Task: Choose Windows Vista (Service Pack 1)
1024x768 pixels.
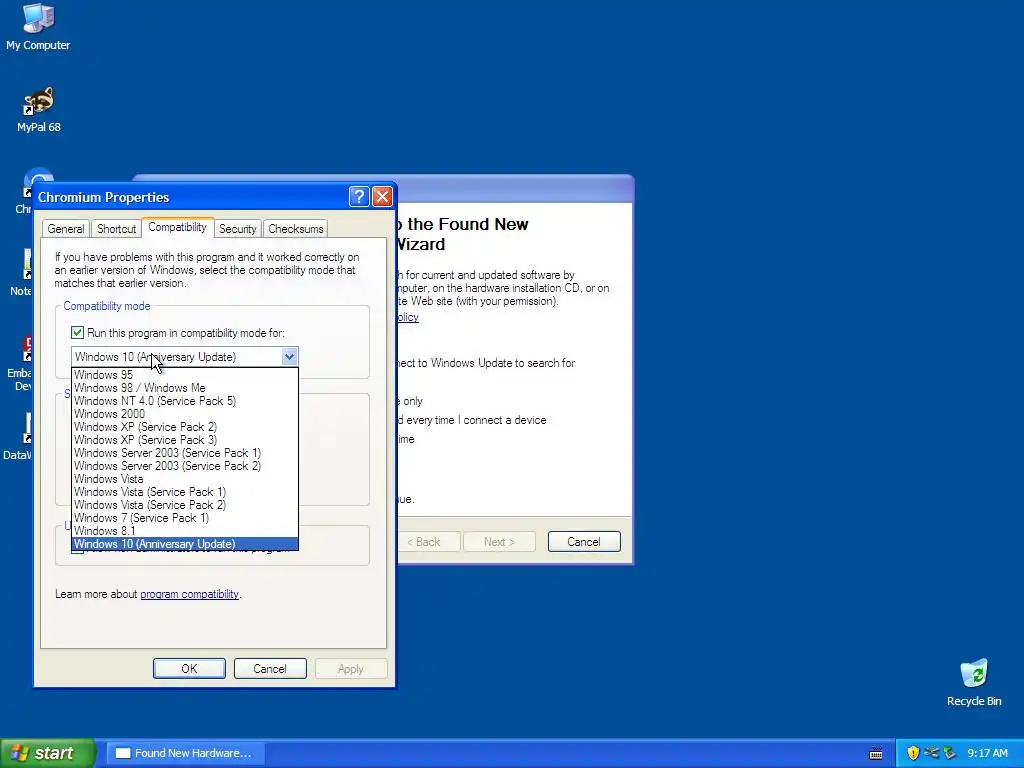Action: click(185, 492)
